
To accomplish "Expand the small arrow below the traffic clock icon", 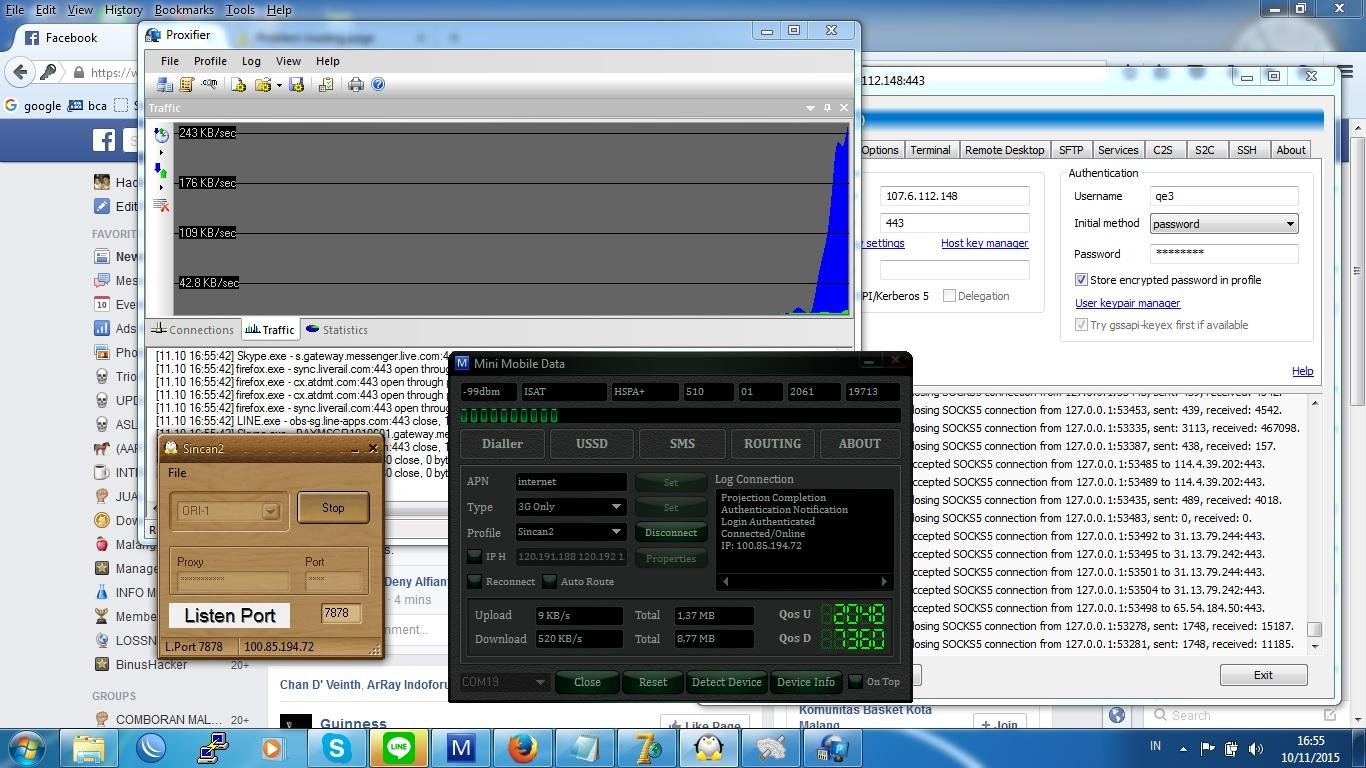I will click(x=161, y=153).
